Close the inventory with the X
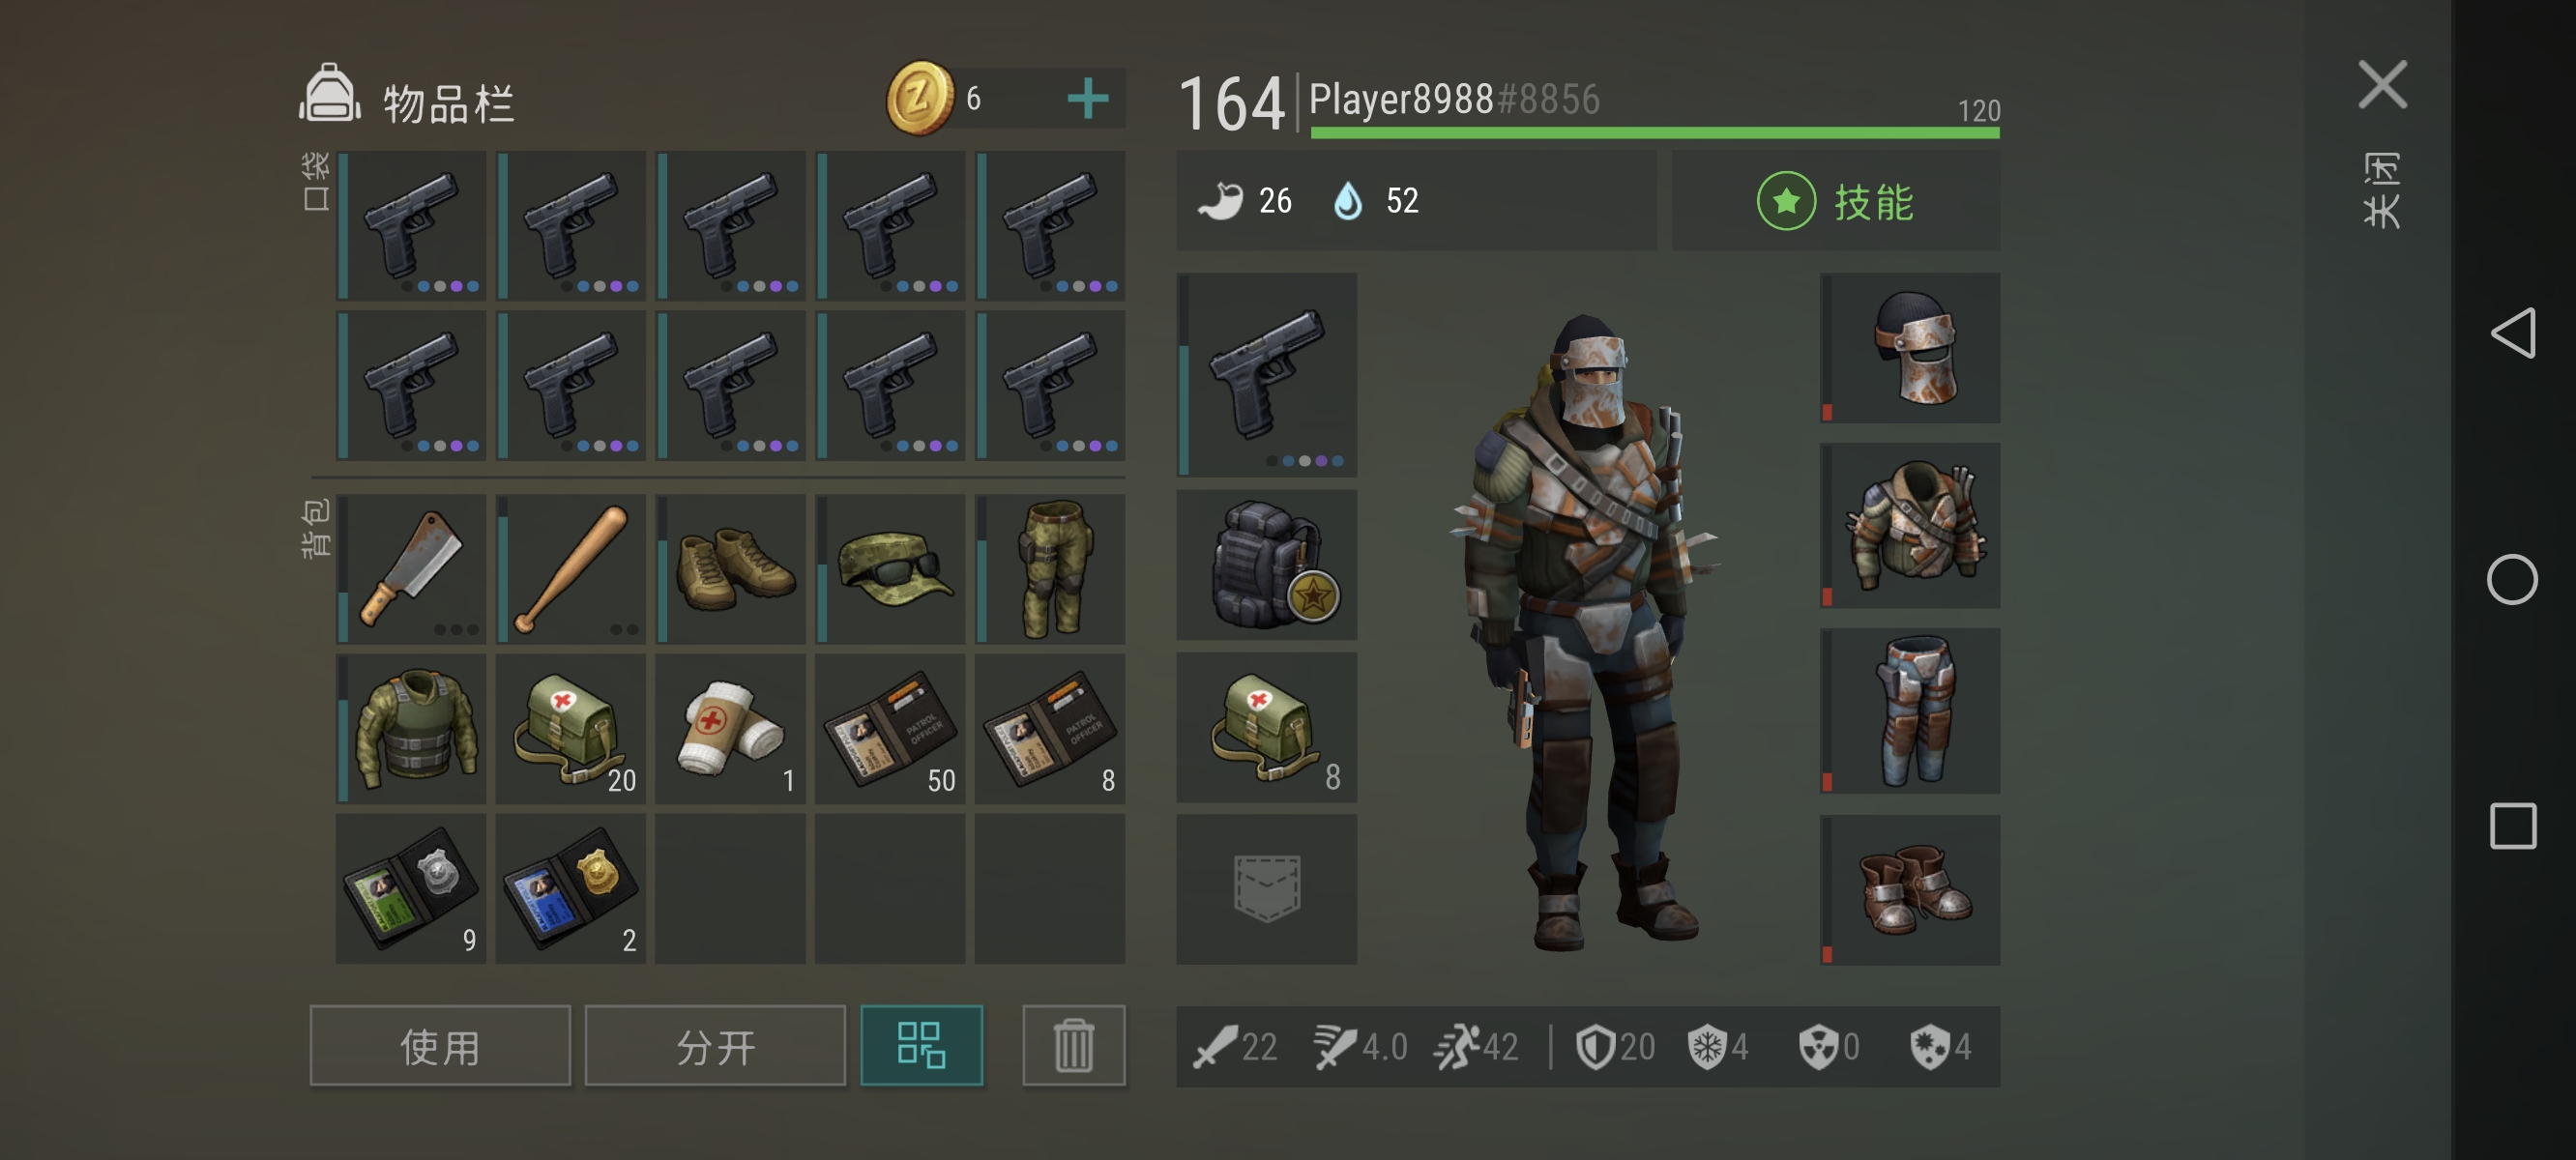The height and width of the screenshot is (1160, 2576). pos(2383,85)
